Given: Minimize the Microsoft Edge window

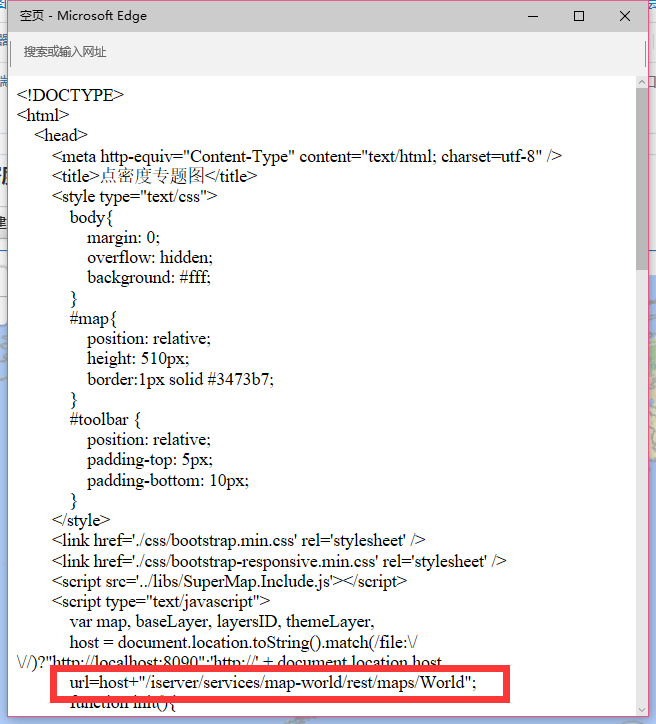Looking at the screenshot, I should pyautogui.click(x=533, y=16).
